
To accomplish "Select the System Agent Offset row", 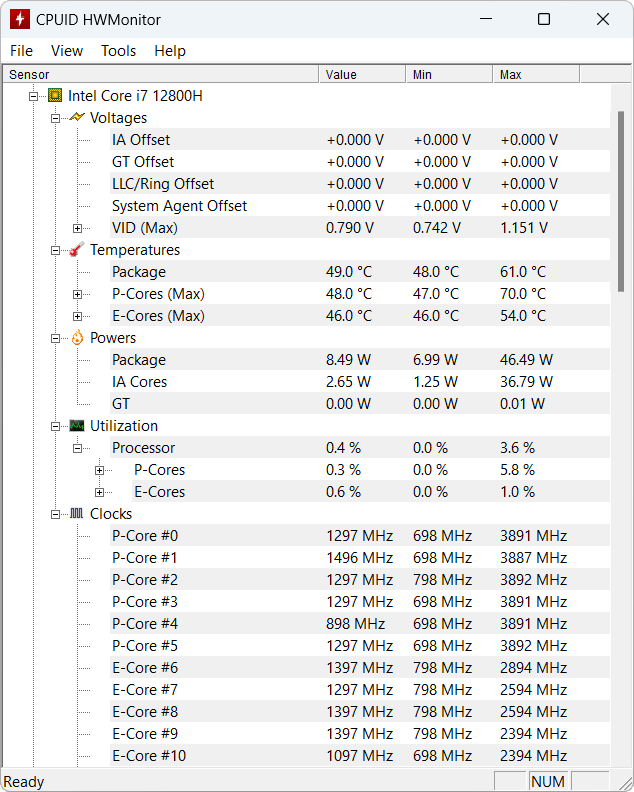I will pos(360,206).
